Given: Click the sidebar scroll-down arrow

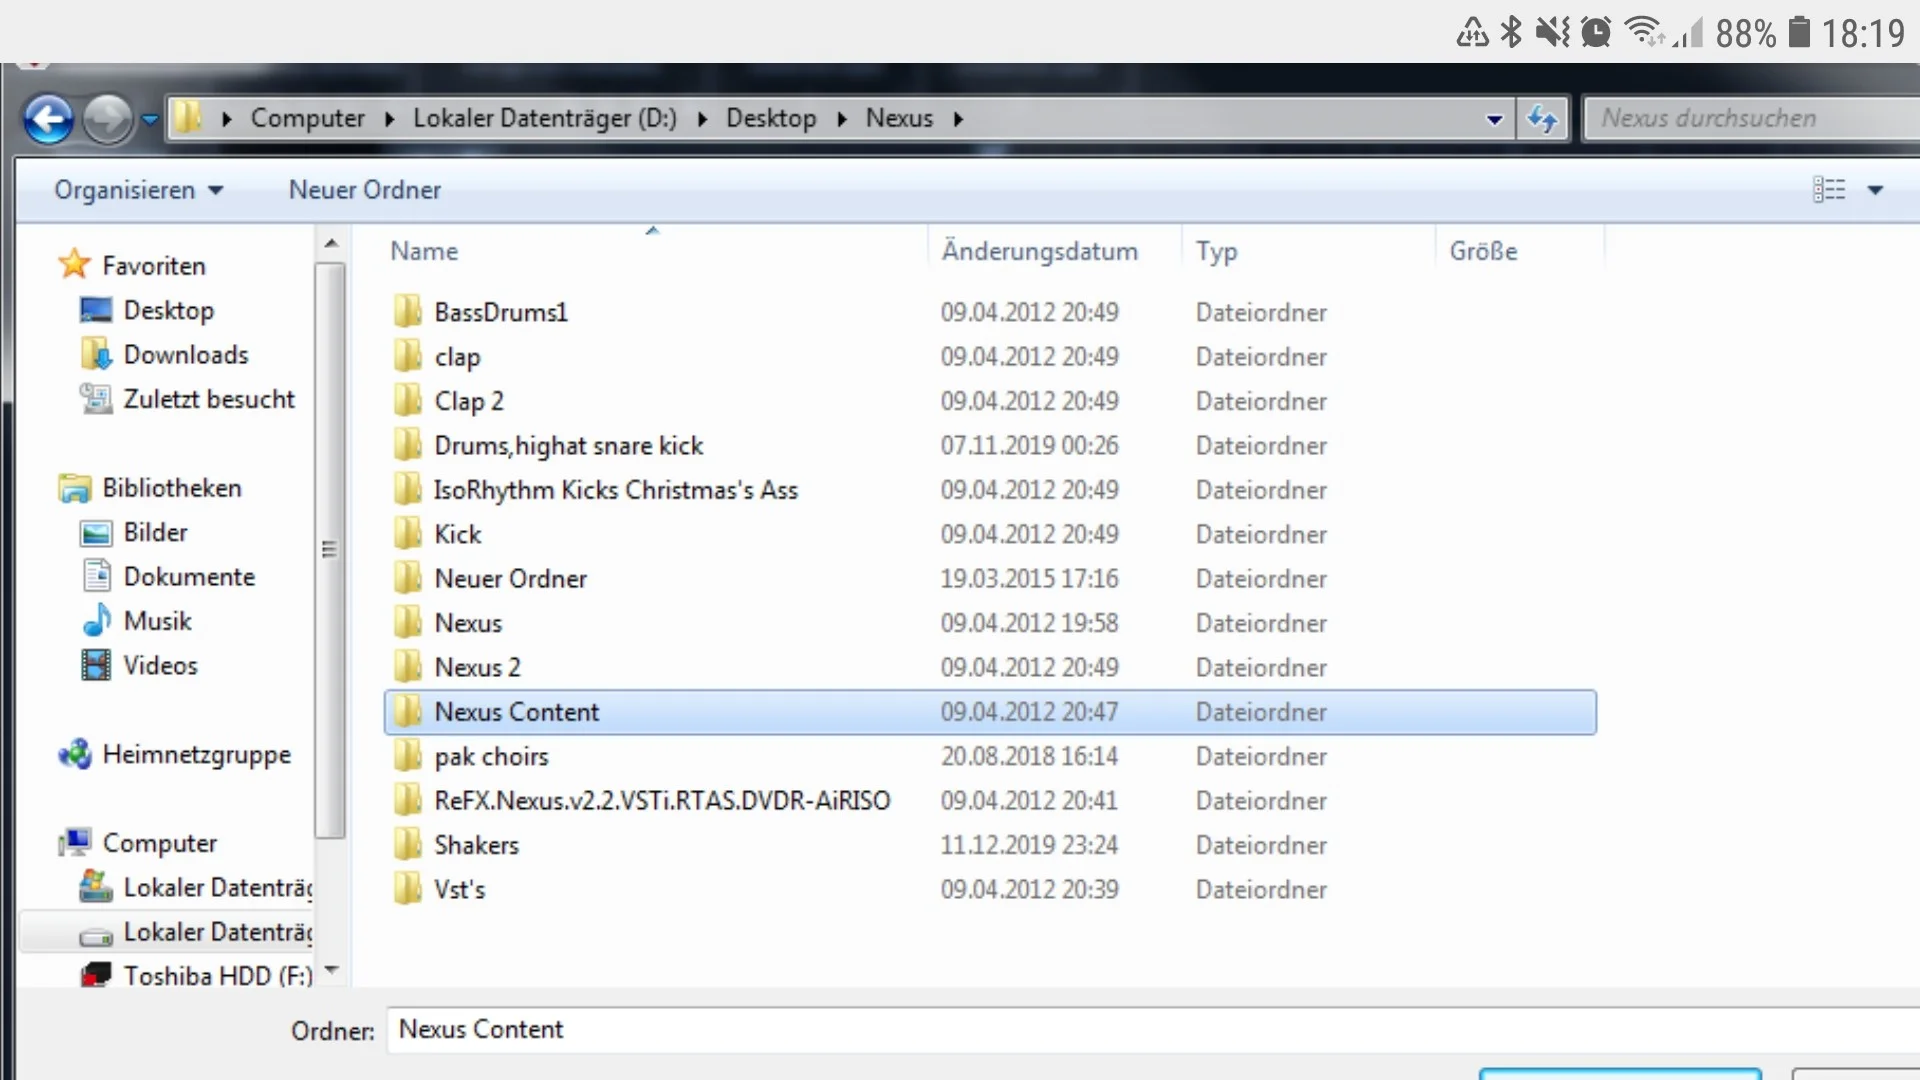Looking at the screenshot, I should (331, 970).
